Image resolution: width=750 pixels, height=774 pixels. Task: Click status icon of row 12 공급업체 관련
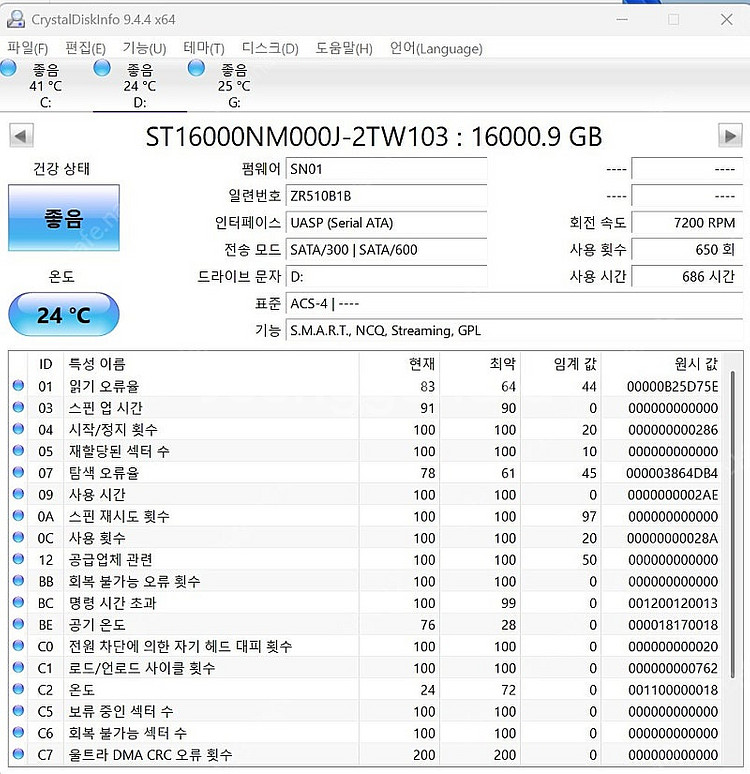coord(18,559)
